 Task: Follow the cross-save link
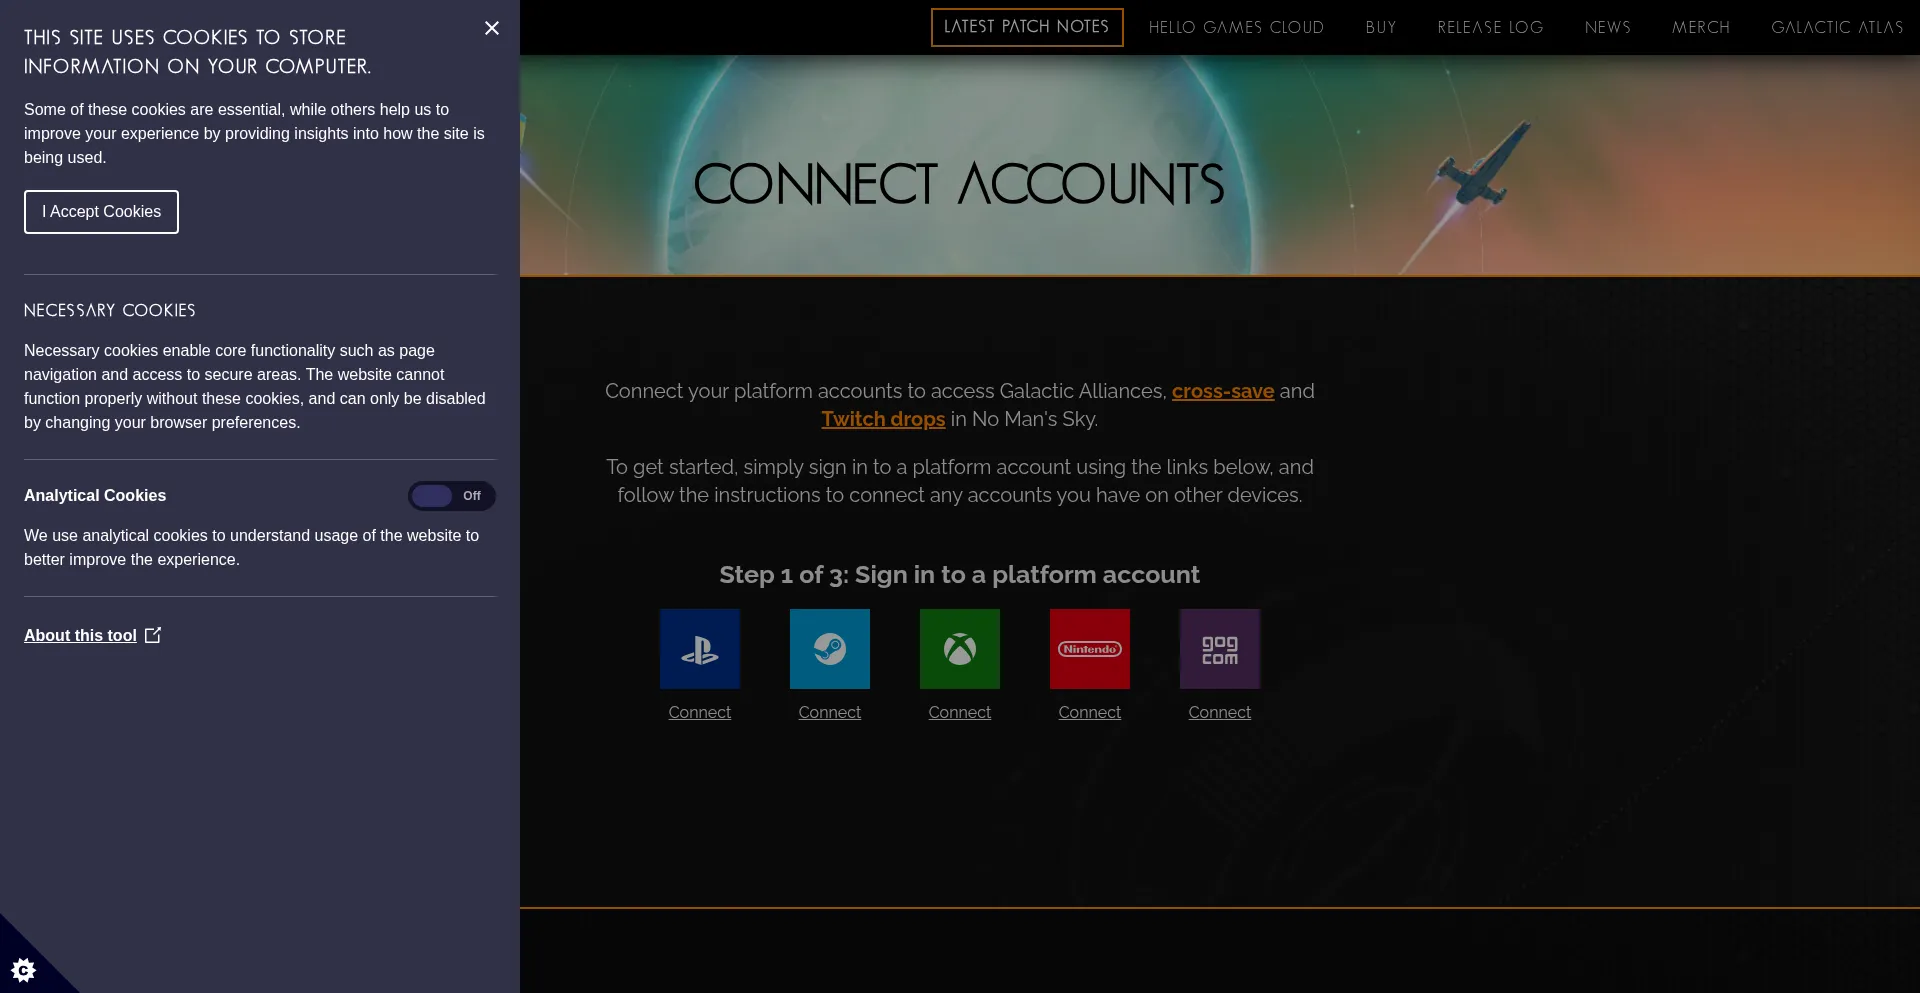tap(1223, 391)
